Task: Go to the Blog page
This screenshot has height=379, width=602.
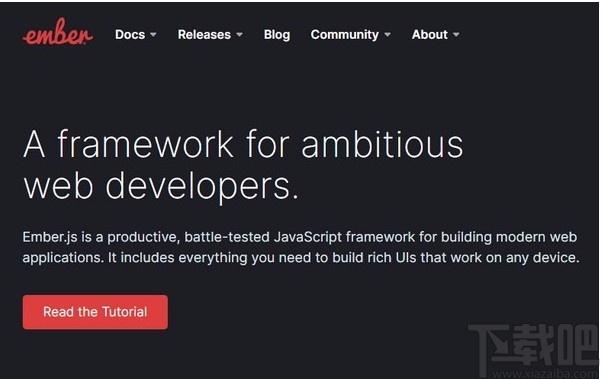Action: pos(277,35)
